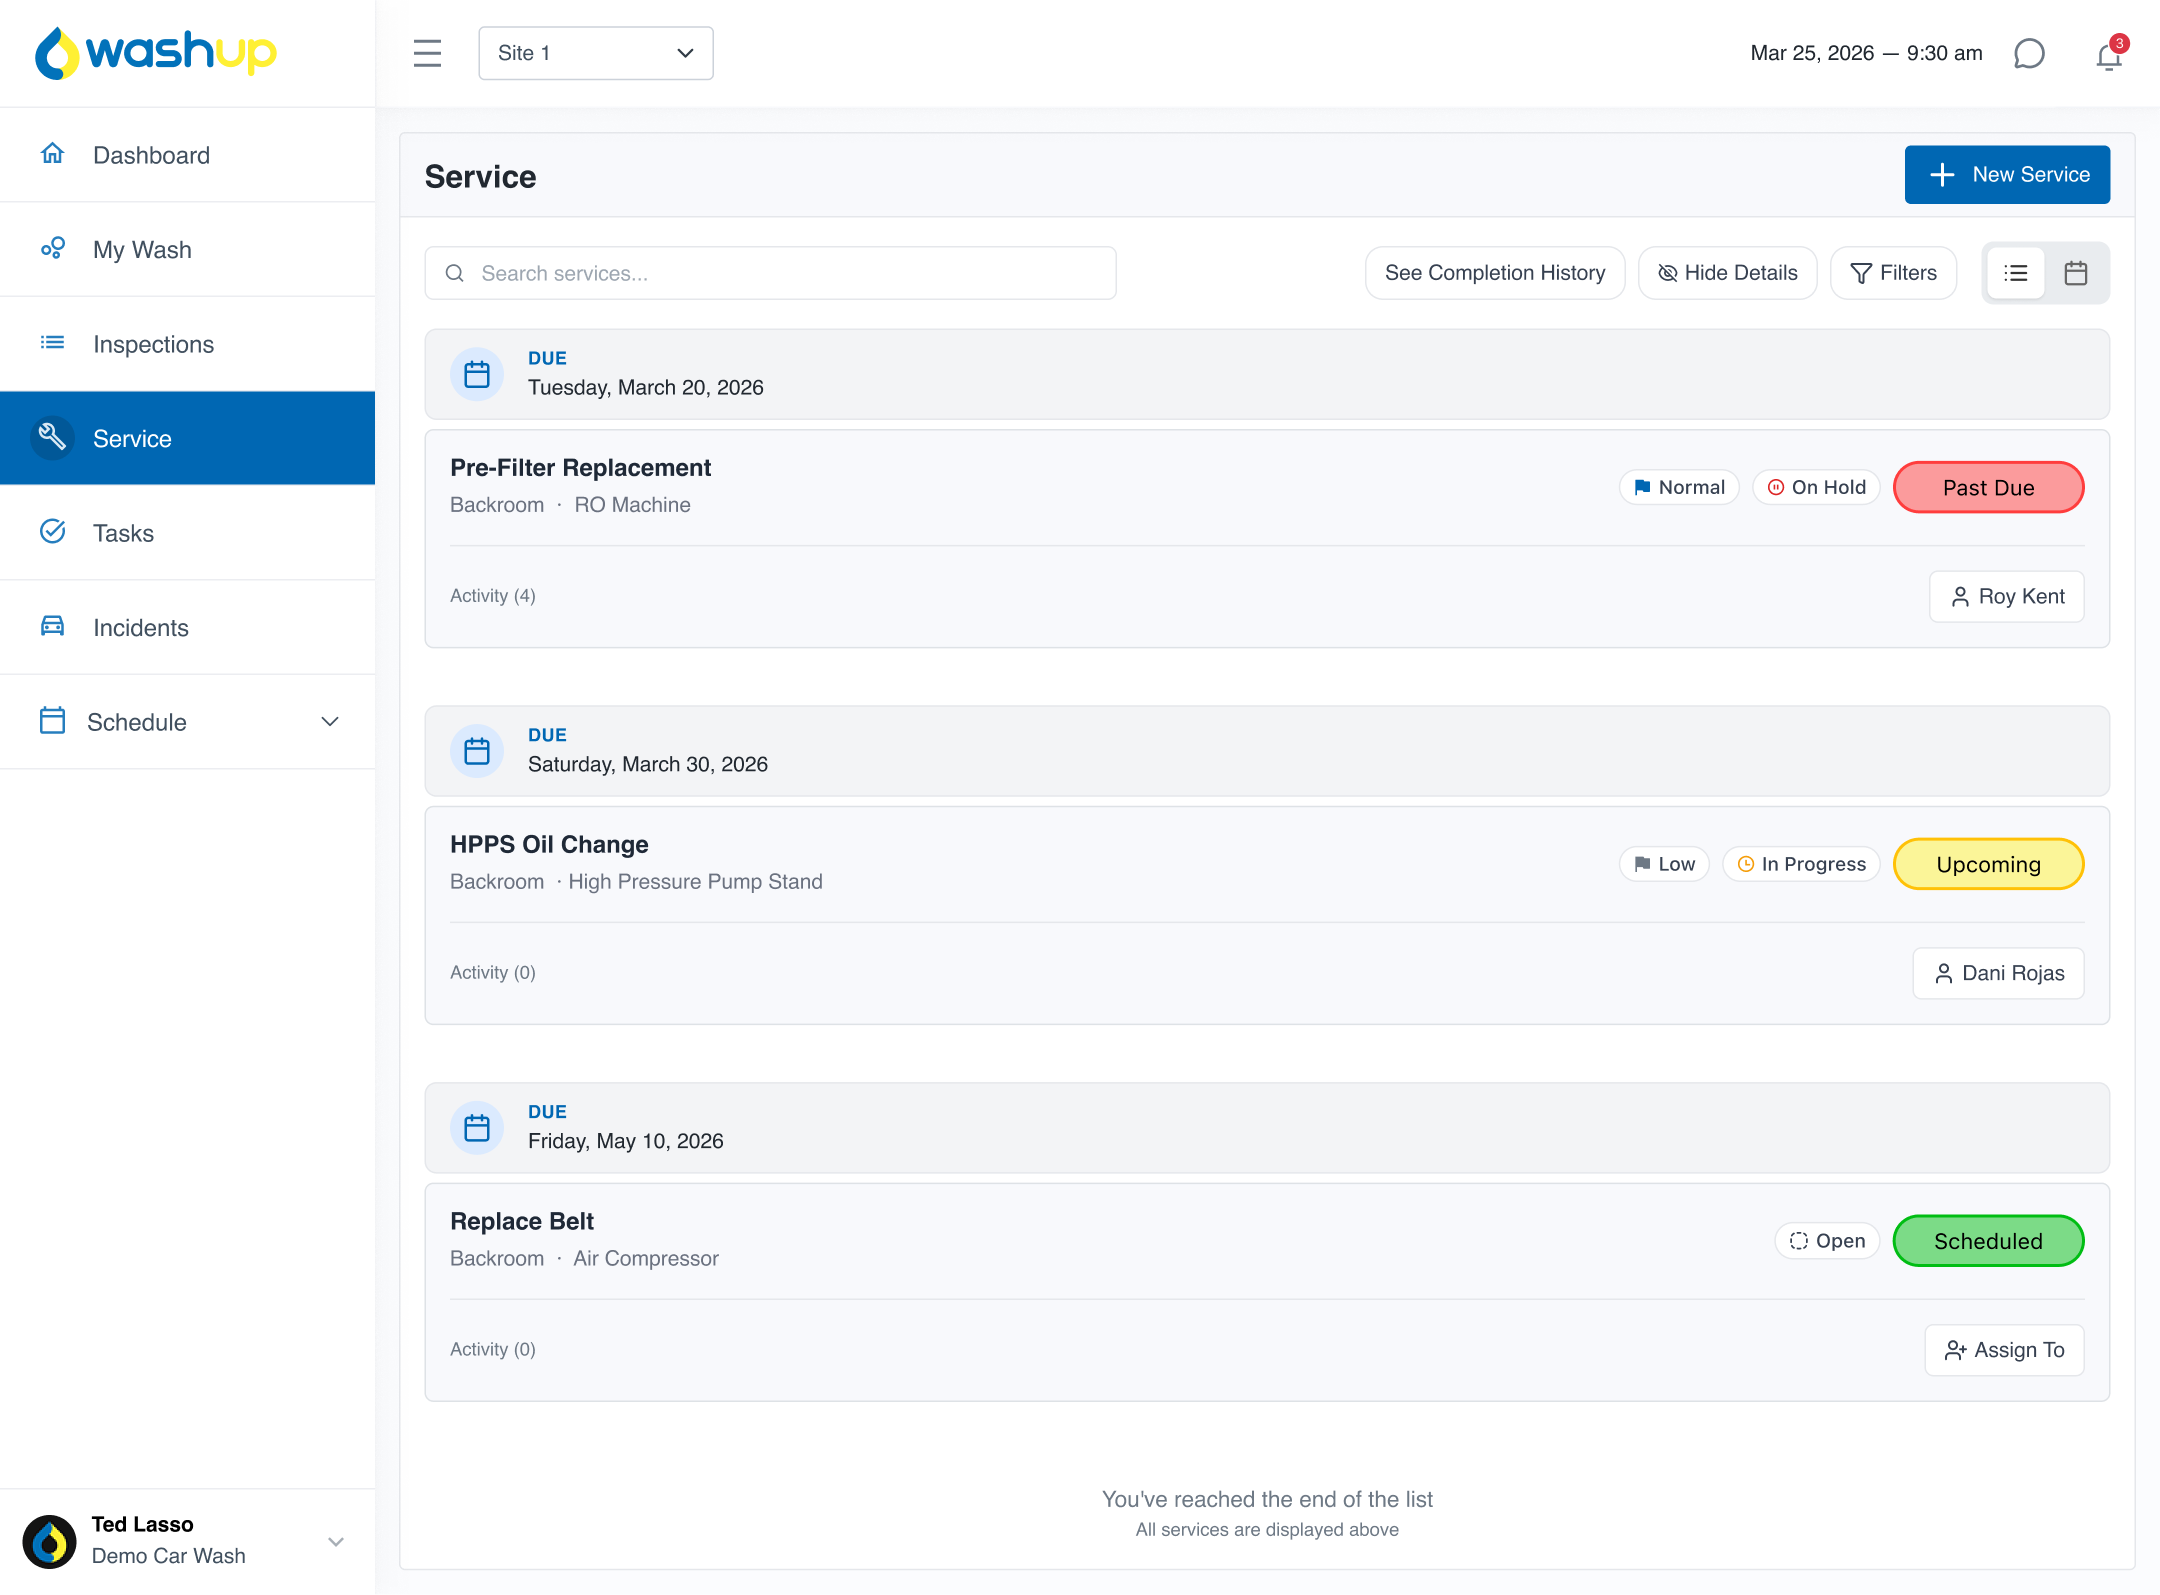The image size is (2160, 1595).
Task: Go to Inspections in the sidebar
Action: click(153, 344)
